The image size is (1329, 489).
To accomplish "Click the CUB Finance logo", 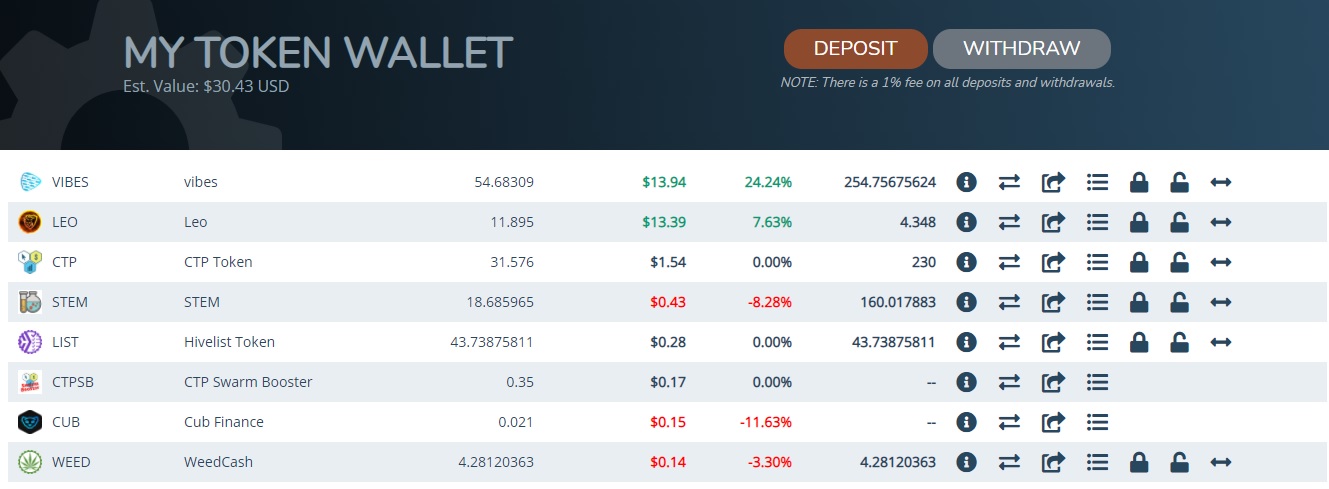I will point(30,422).
